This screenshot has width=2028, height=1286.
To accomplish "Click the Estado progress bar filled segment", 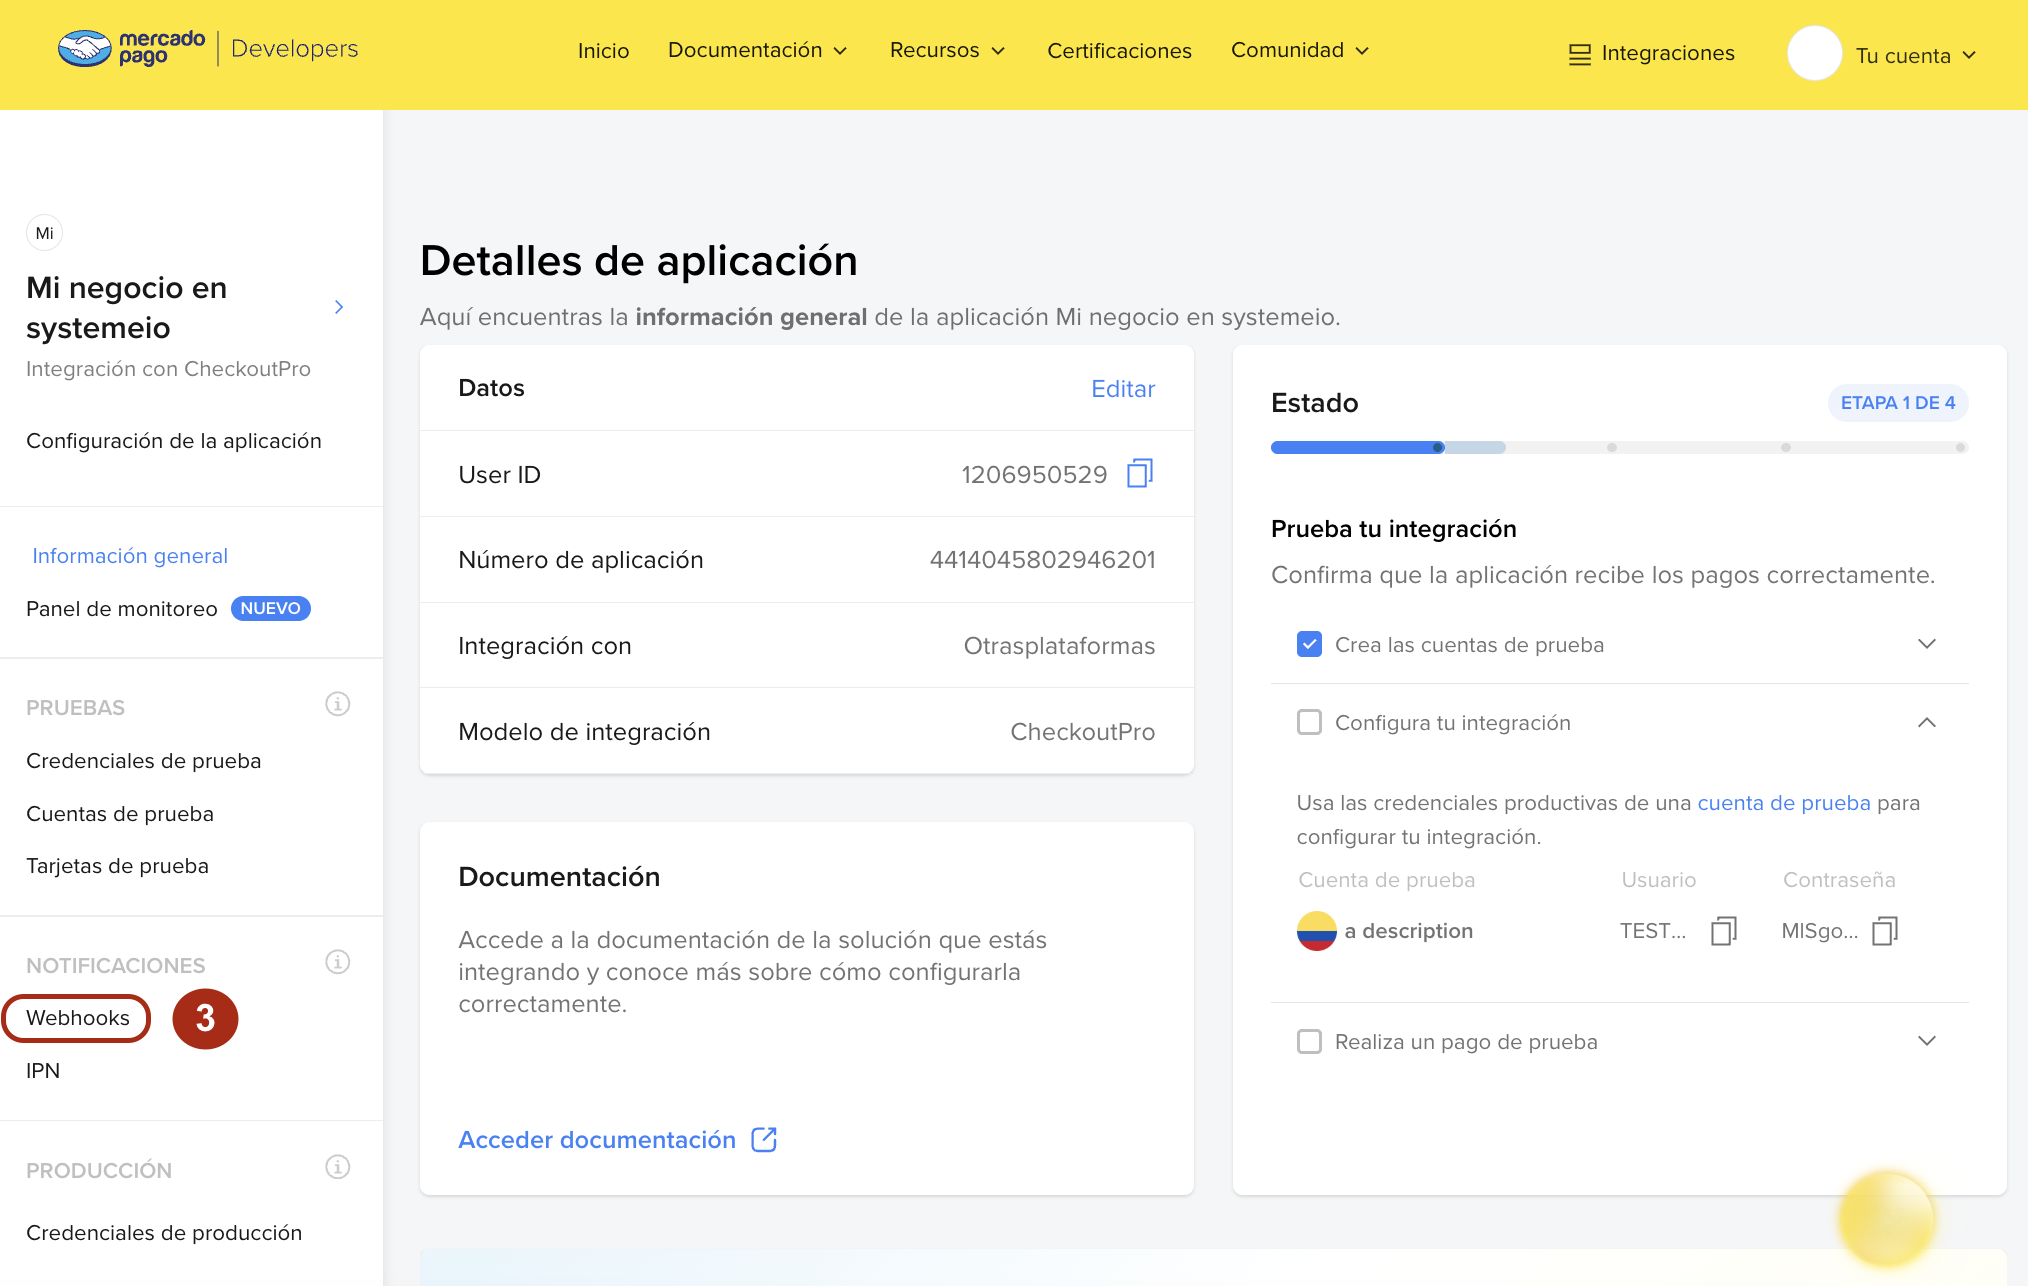I will click(1357, 447).
